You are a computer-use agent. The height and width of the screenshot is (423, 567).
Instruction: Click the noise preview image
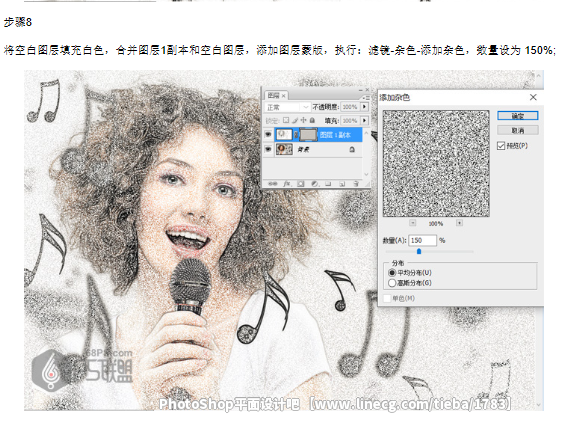point(436,163)
